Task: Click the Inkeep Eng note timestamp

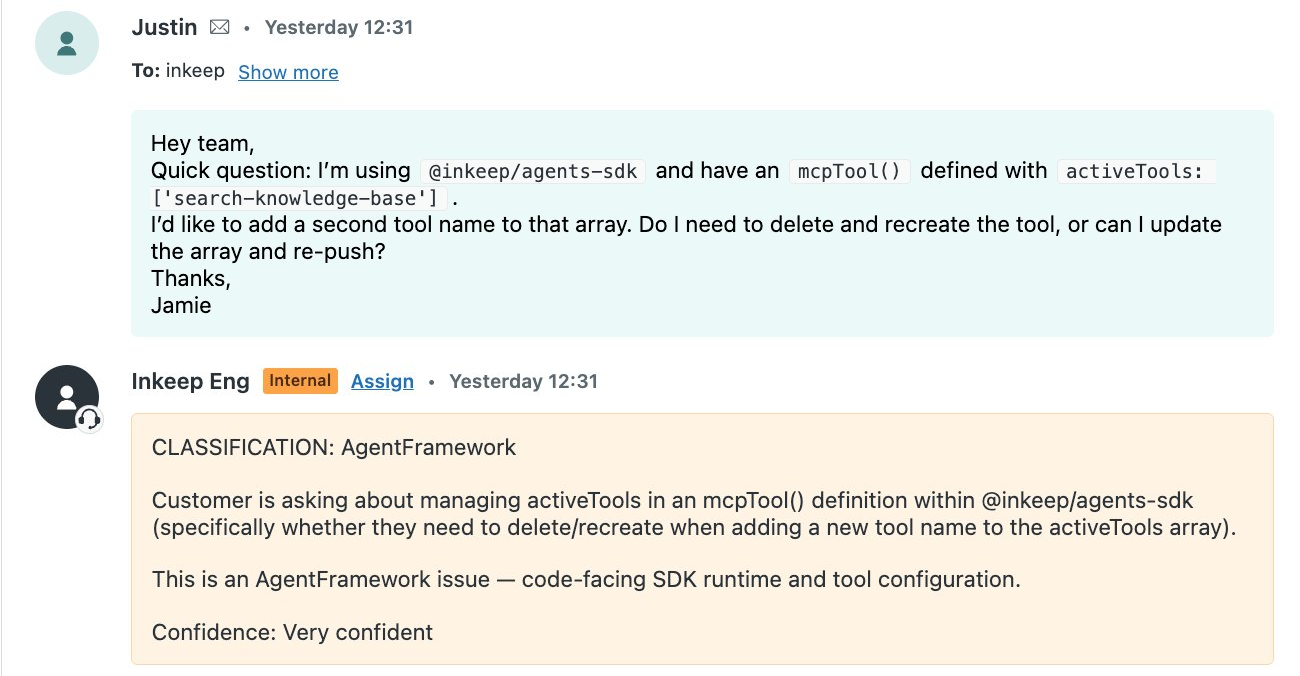Action: (523, 381)
